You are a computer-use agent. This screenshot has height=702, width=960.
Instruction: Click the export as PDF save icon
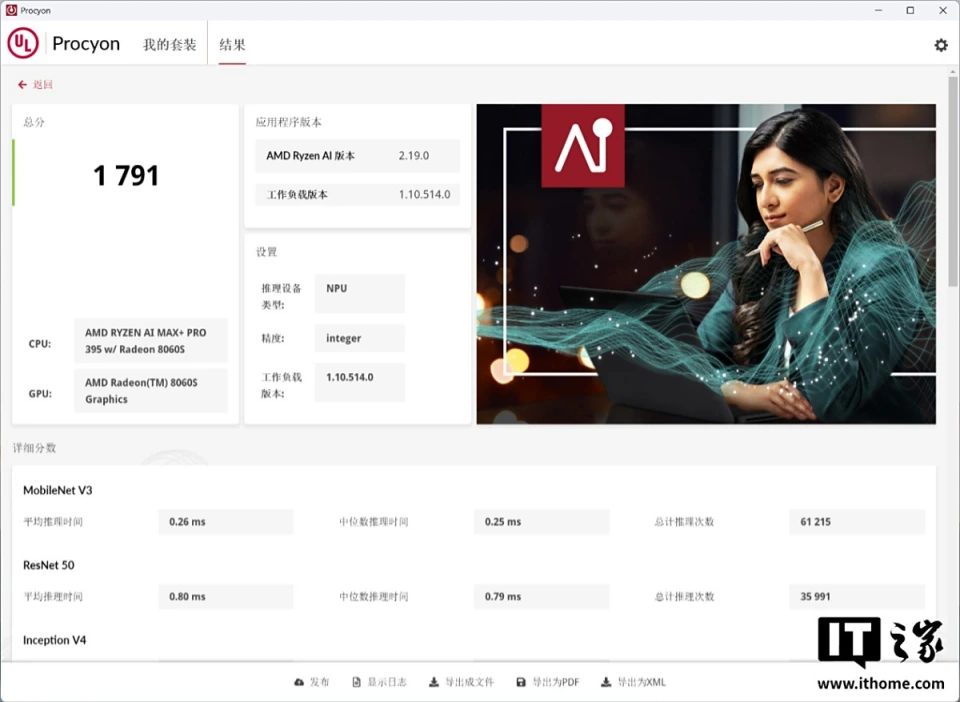tap(520, 681)
